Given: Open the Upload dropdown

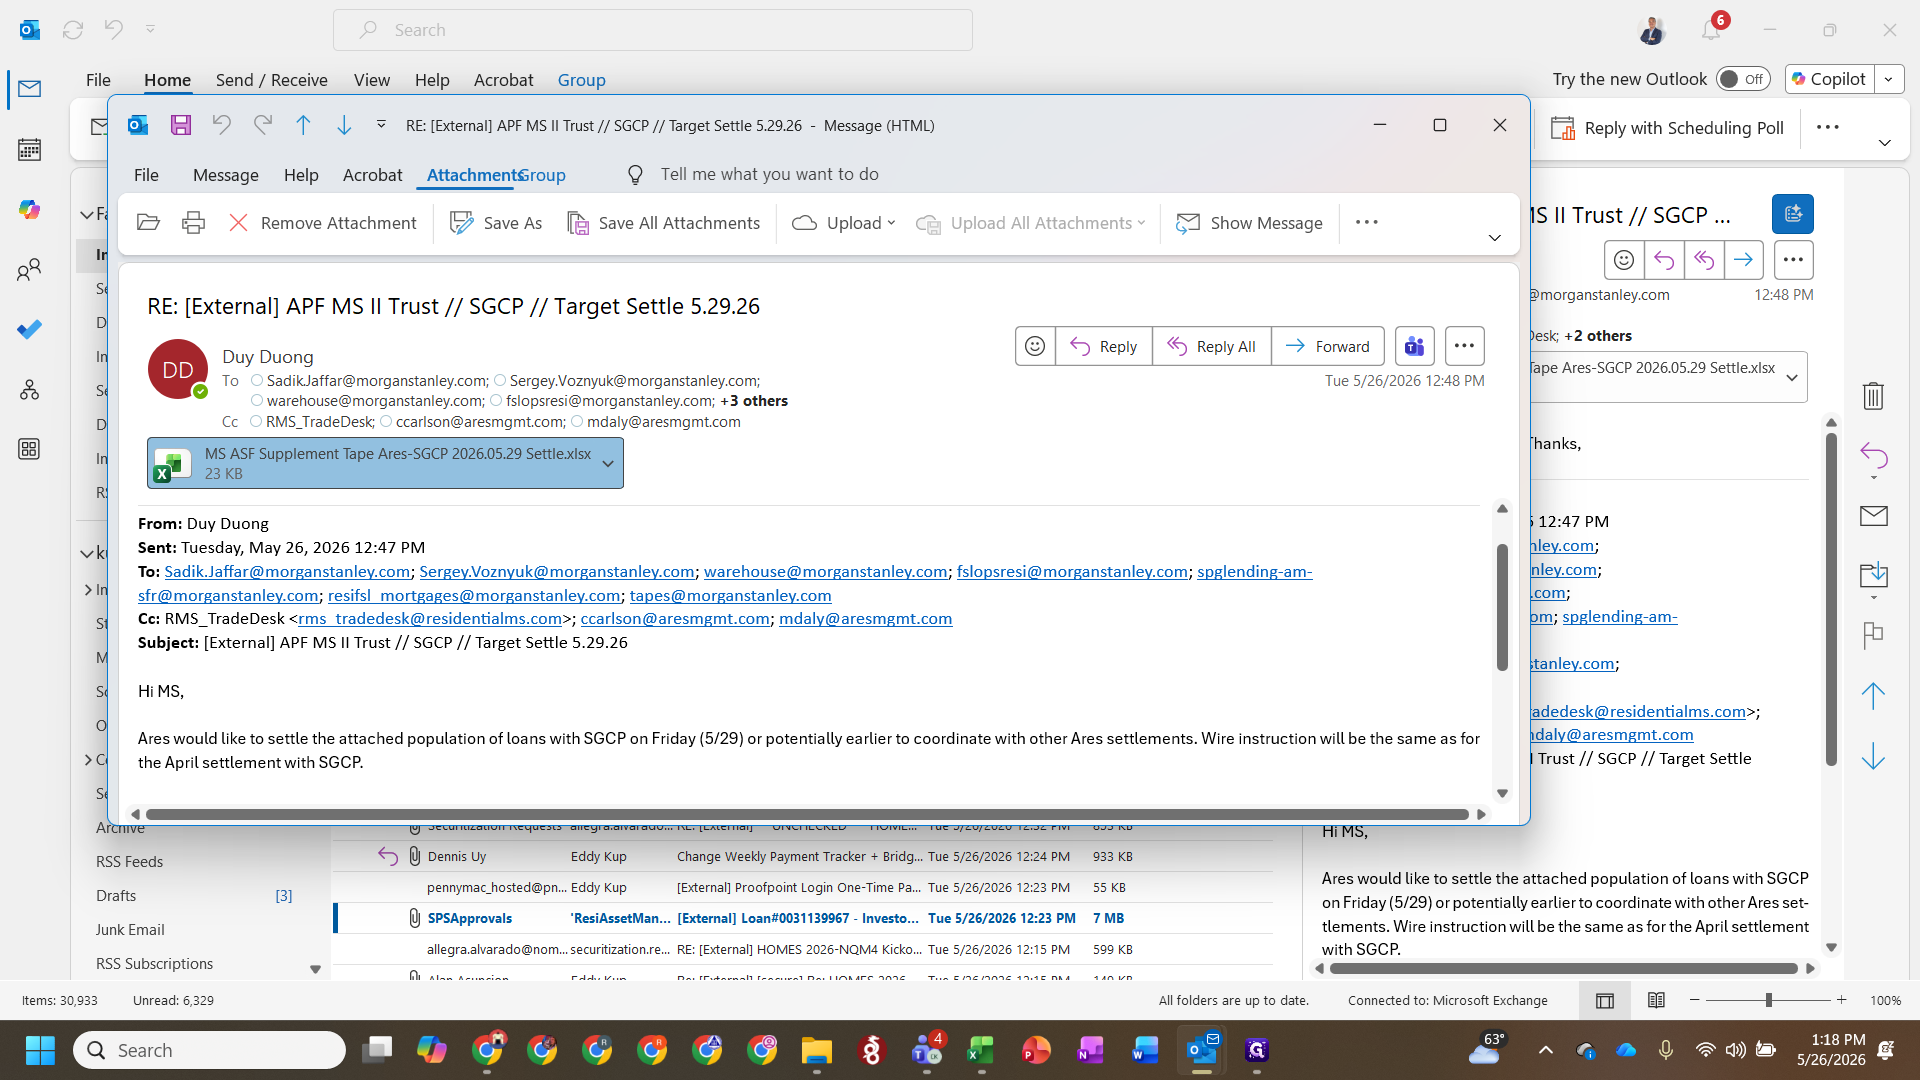Looking at the screenshot, I should point(844,222).
